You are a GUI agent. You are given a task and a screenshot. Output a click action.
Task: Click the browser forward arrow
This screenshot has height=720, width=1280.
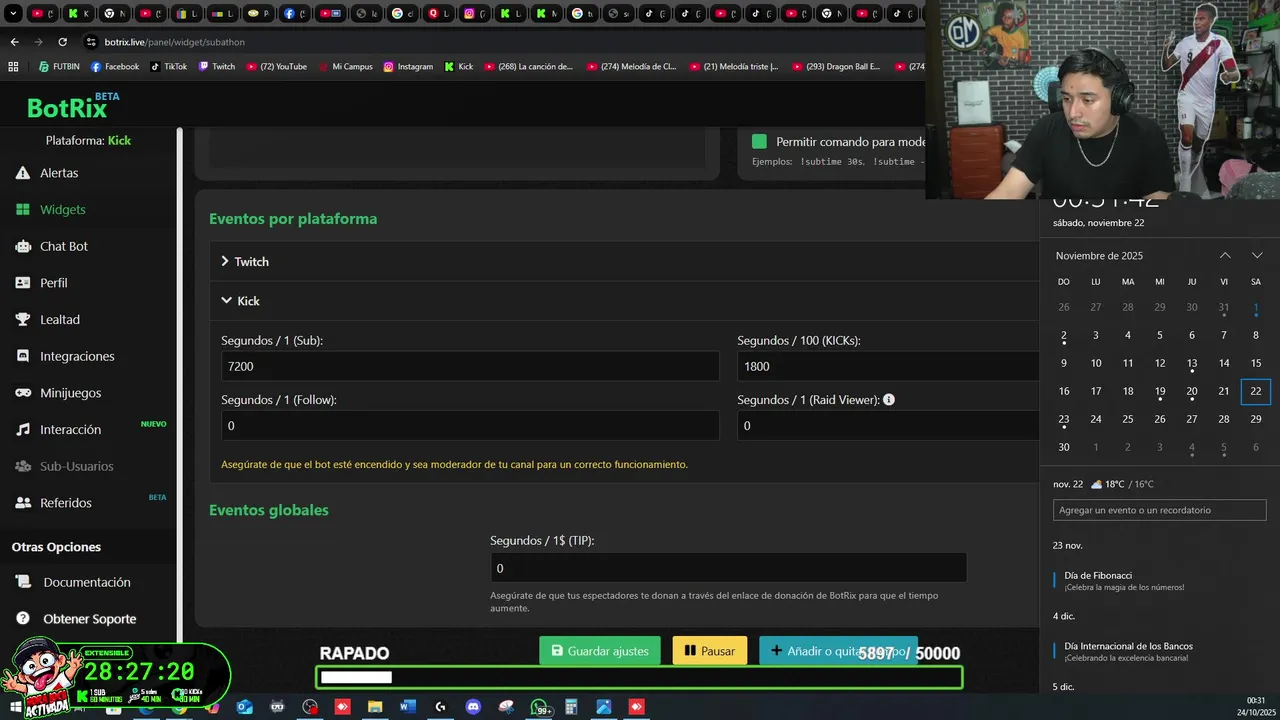[38, 42]
